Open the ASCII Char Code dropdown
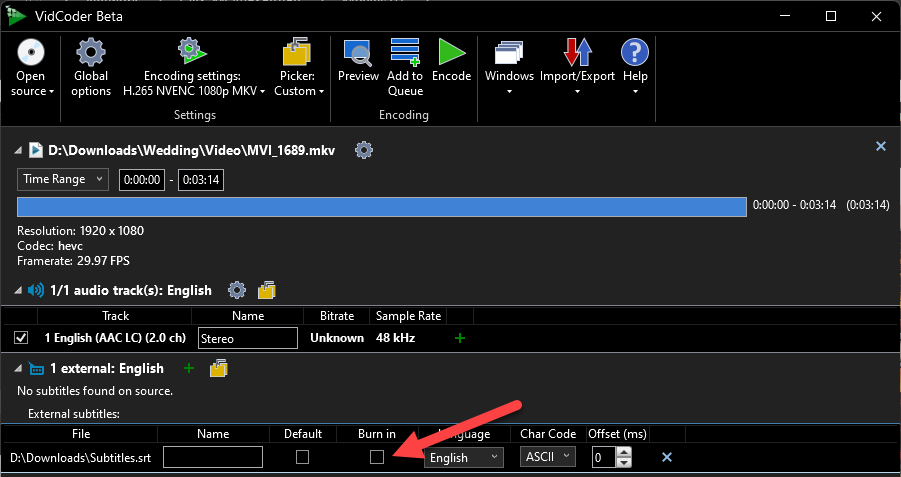 (548, 457)
